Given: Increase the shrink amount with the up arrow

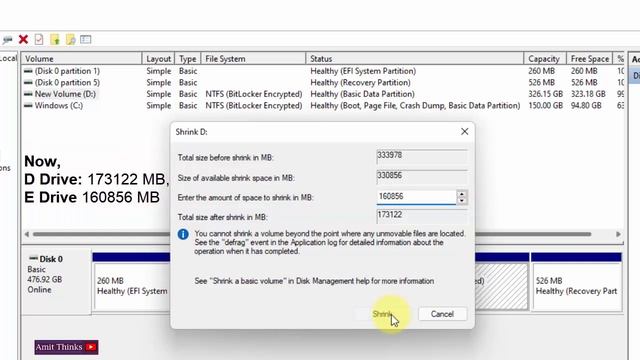Looking at the screenshot, I should tap(462, 194).
